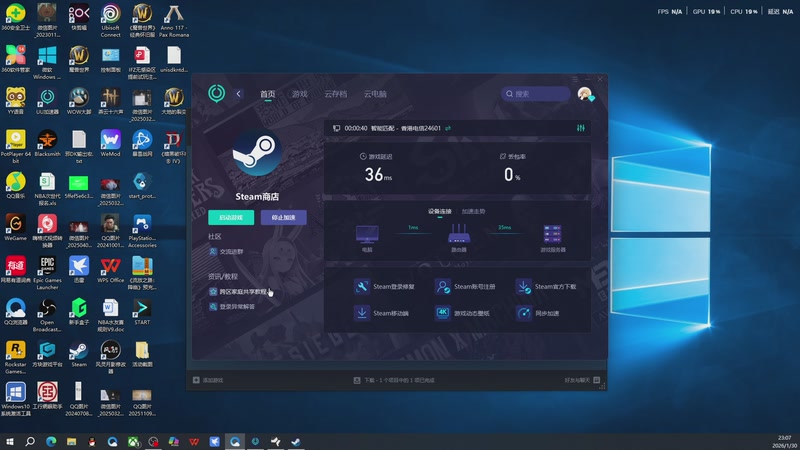800x450 pixels.
Task: Click the computer device icon
Action: coord(367,235)
